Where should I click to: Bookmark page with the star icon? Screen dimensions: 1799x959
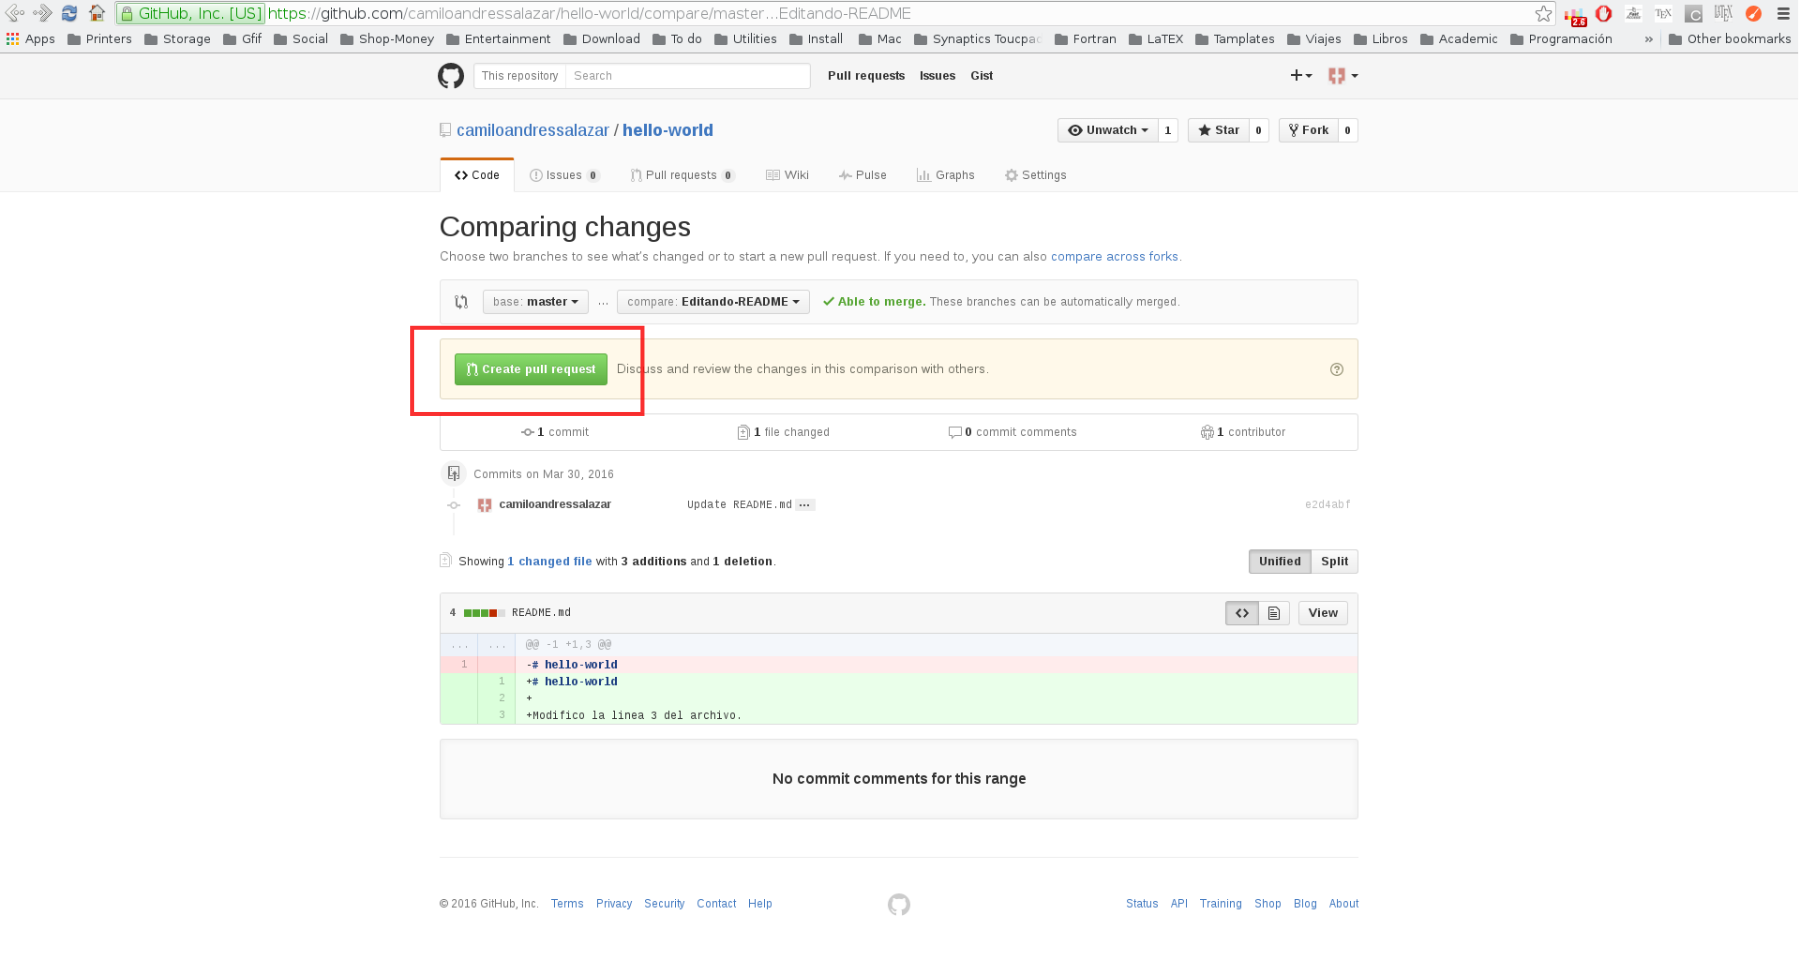click(1544, 14)
